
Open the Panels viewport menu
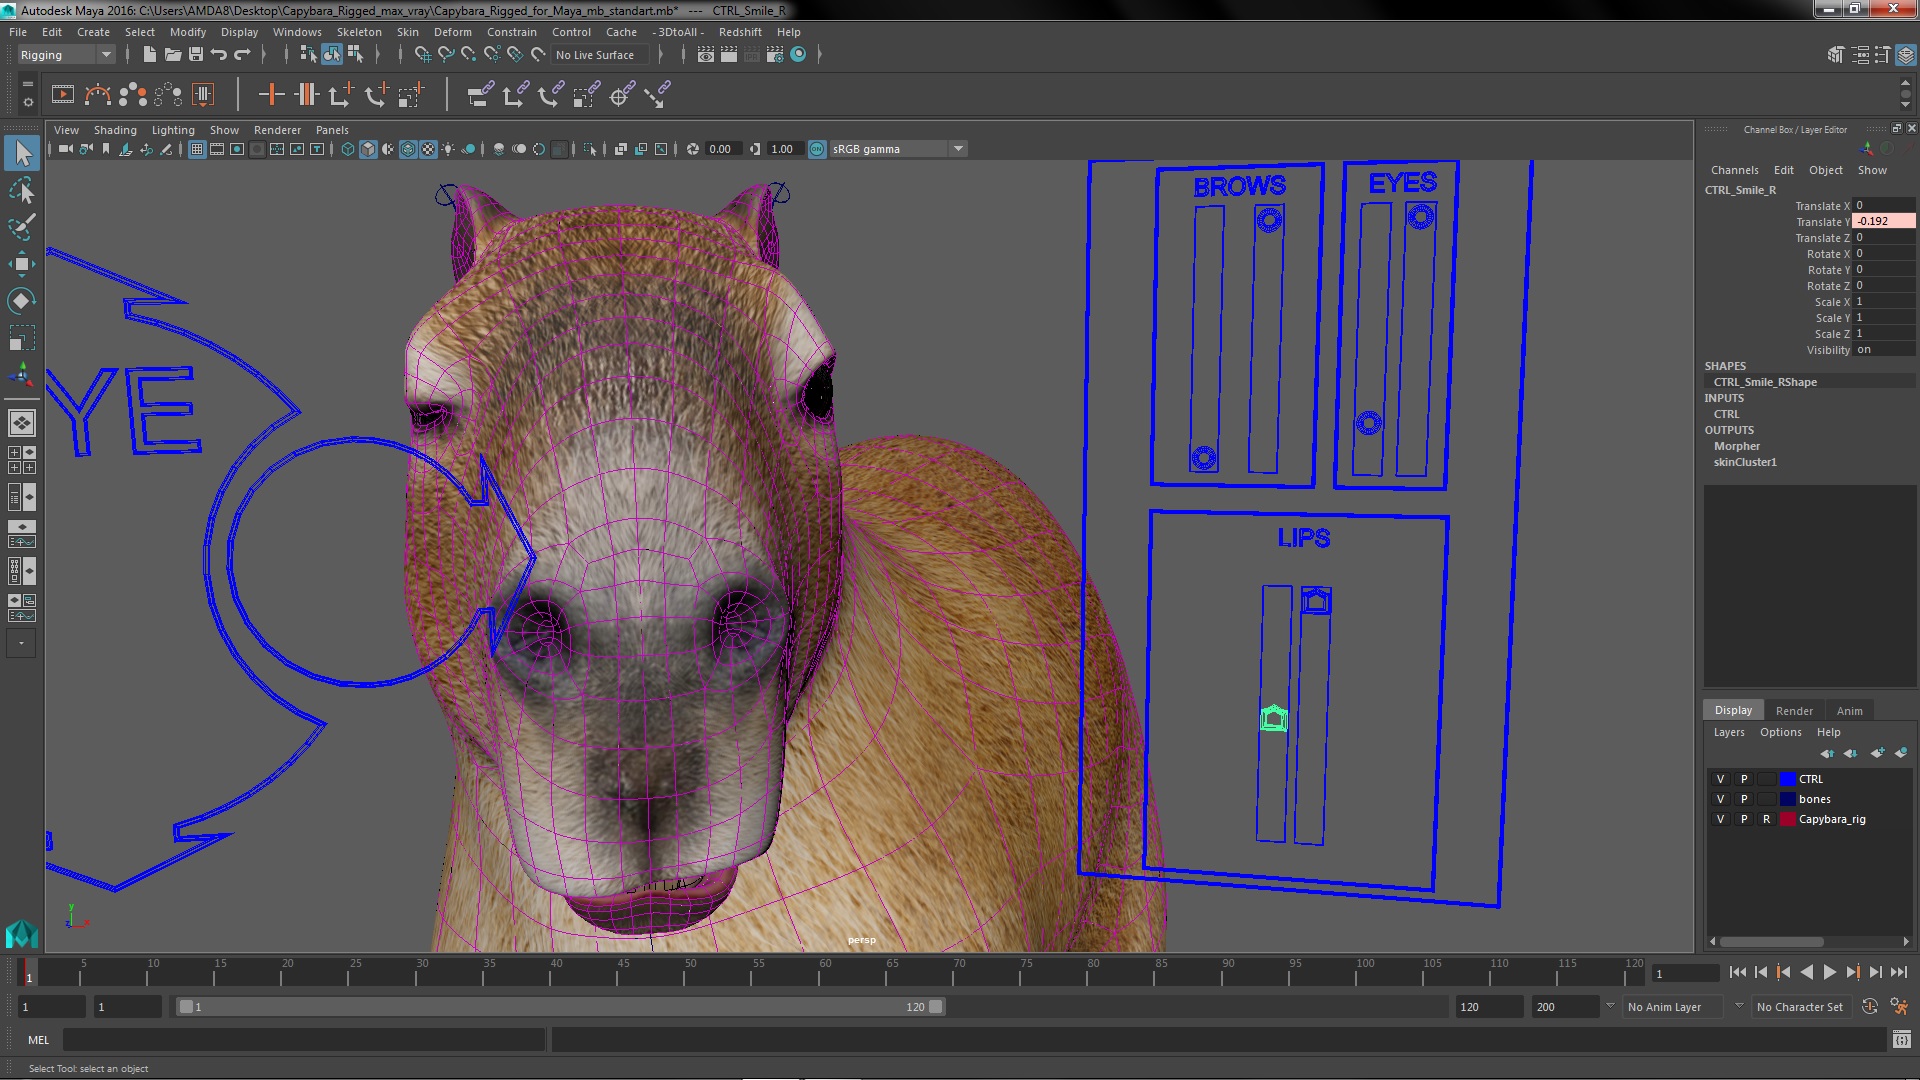point(332,130)
